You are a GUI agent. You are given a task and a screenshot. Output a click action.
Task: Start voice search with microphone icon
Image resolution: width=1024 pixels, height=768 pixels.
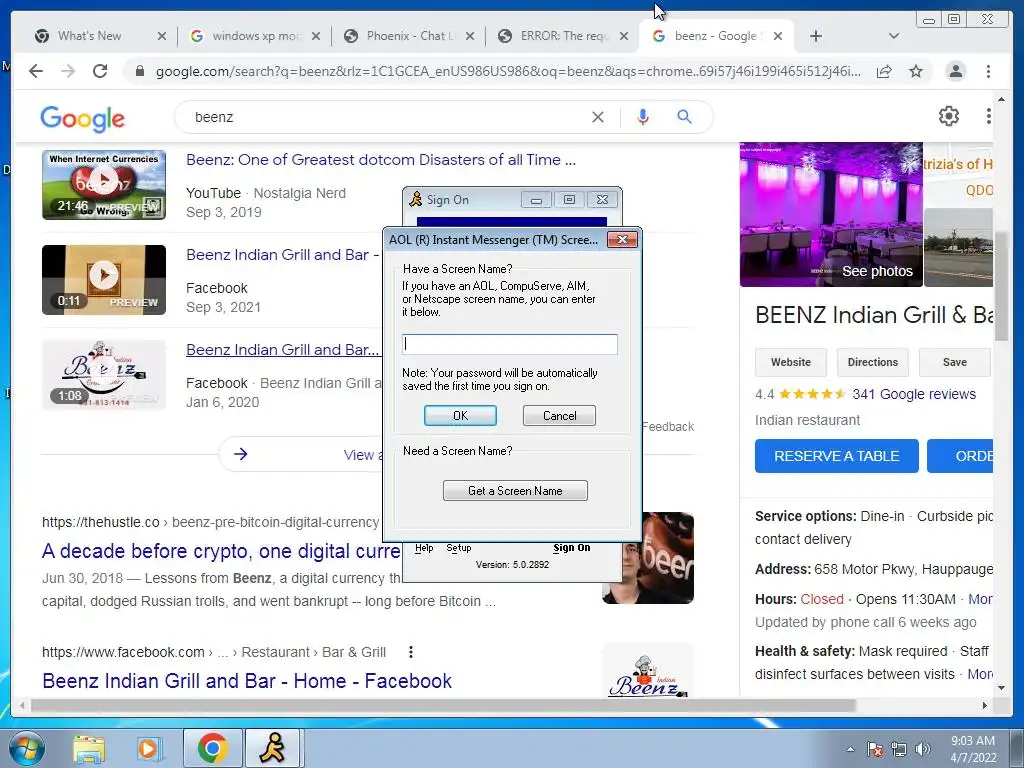point(643,117)
